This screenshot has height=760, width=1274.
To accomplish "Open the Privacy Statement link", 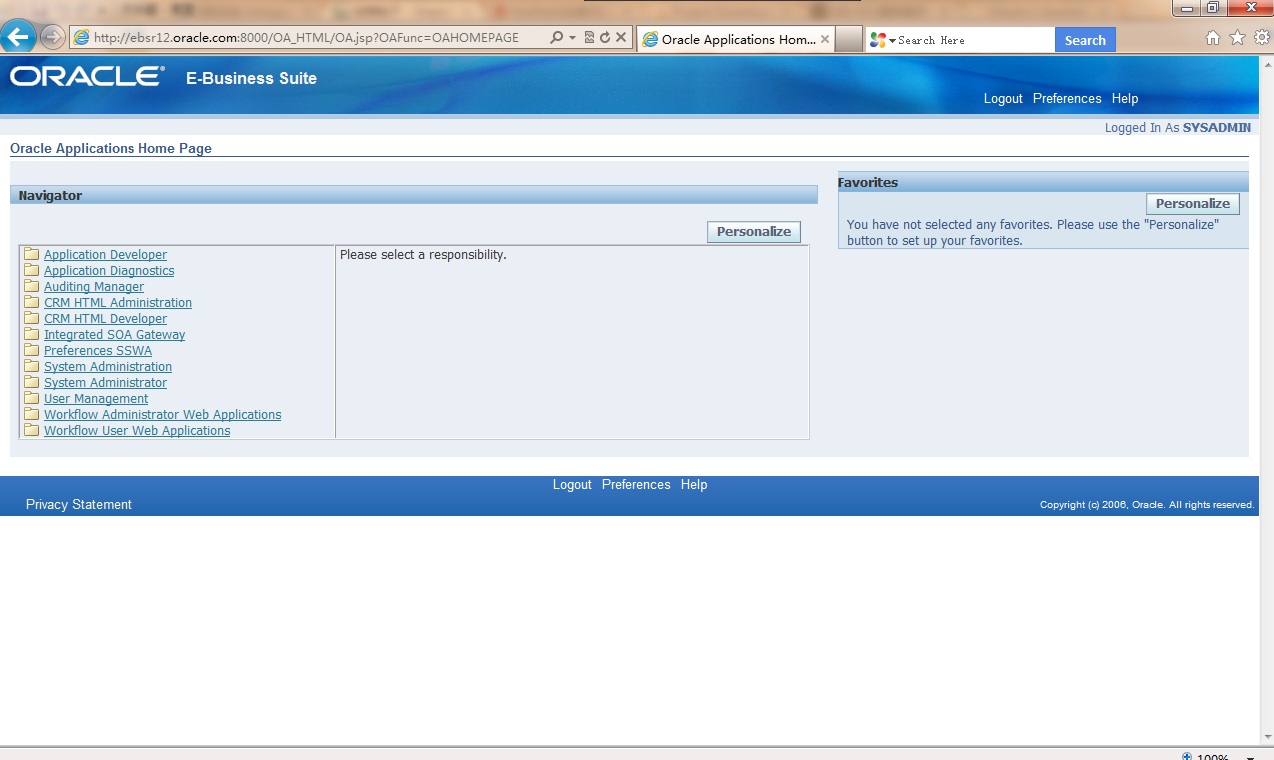I will (x=79, y=504).
